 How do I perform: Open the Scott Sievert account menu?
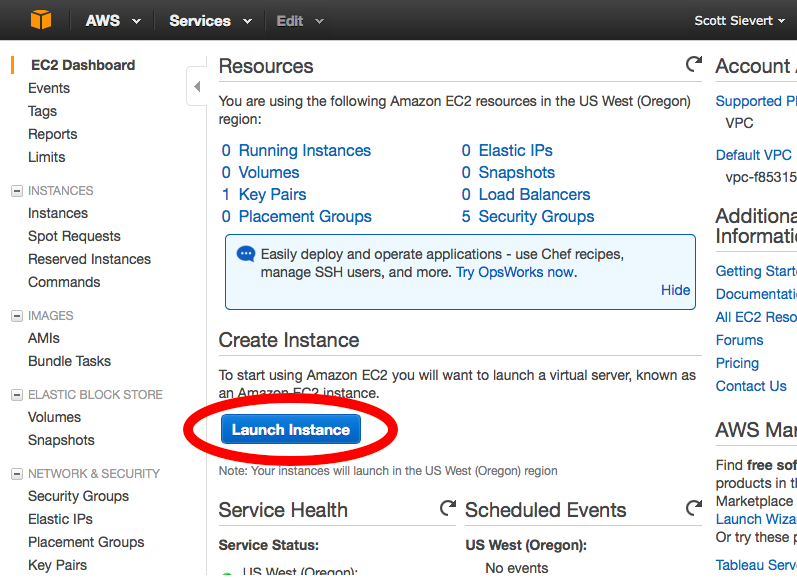pos(740,21)
